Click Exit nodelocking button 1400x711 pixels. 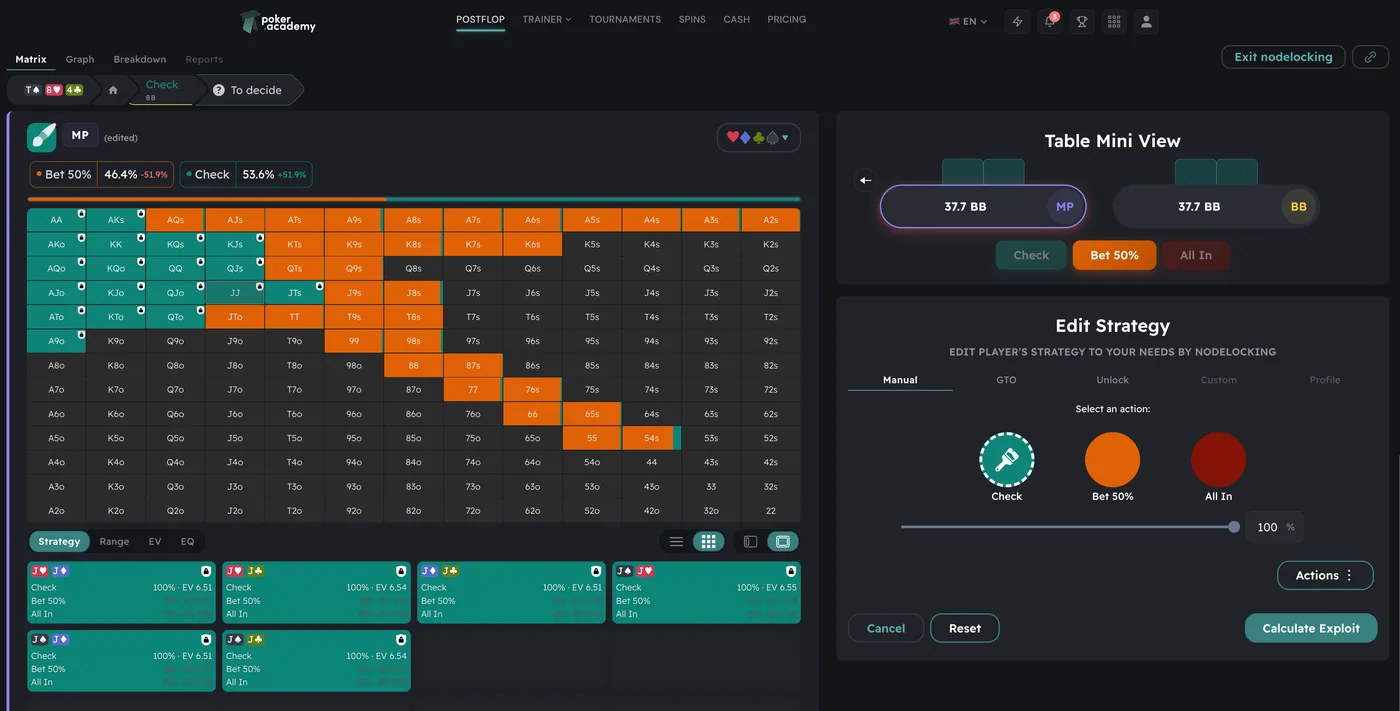point(1283,57)
